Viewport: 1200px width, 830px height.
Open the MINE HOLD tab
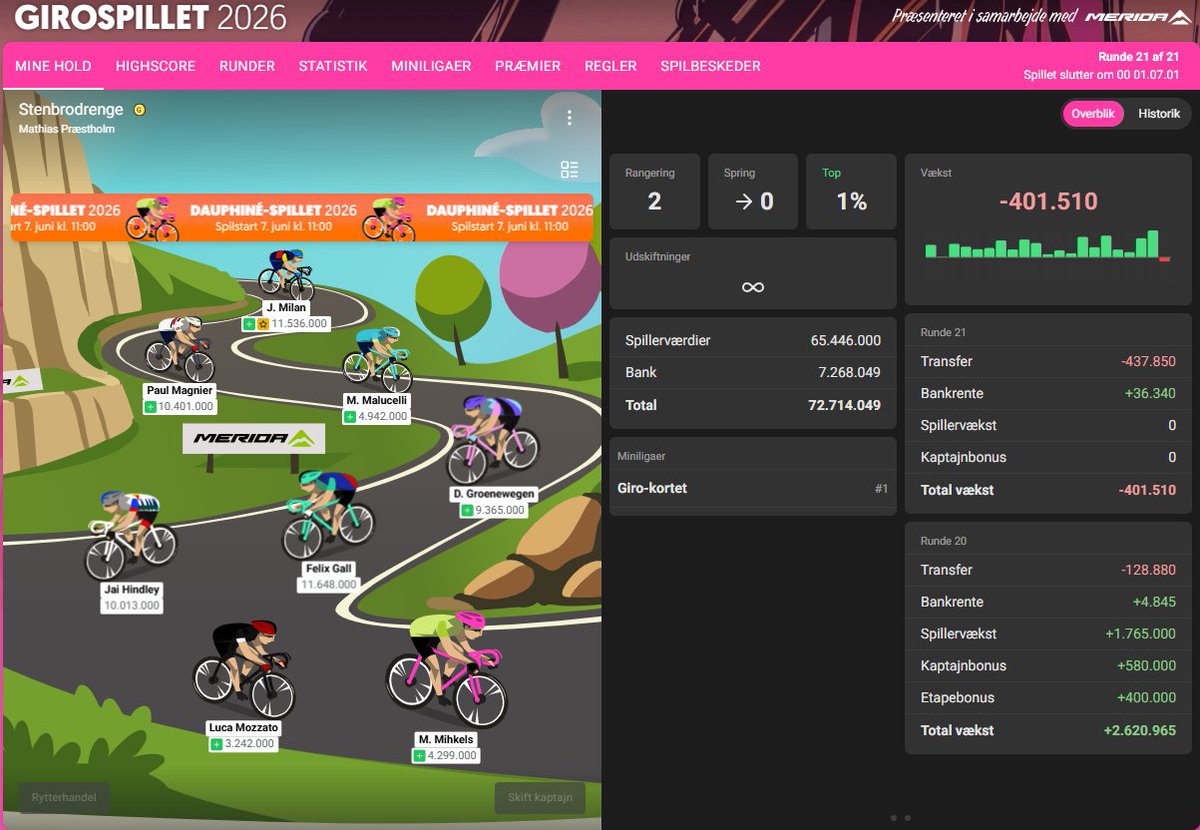[x=53, y=66]
